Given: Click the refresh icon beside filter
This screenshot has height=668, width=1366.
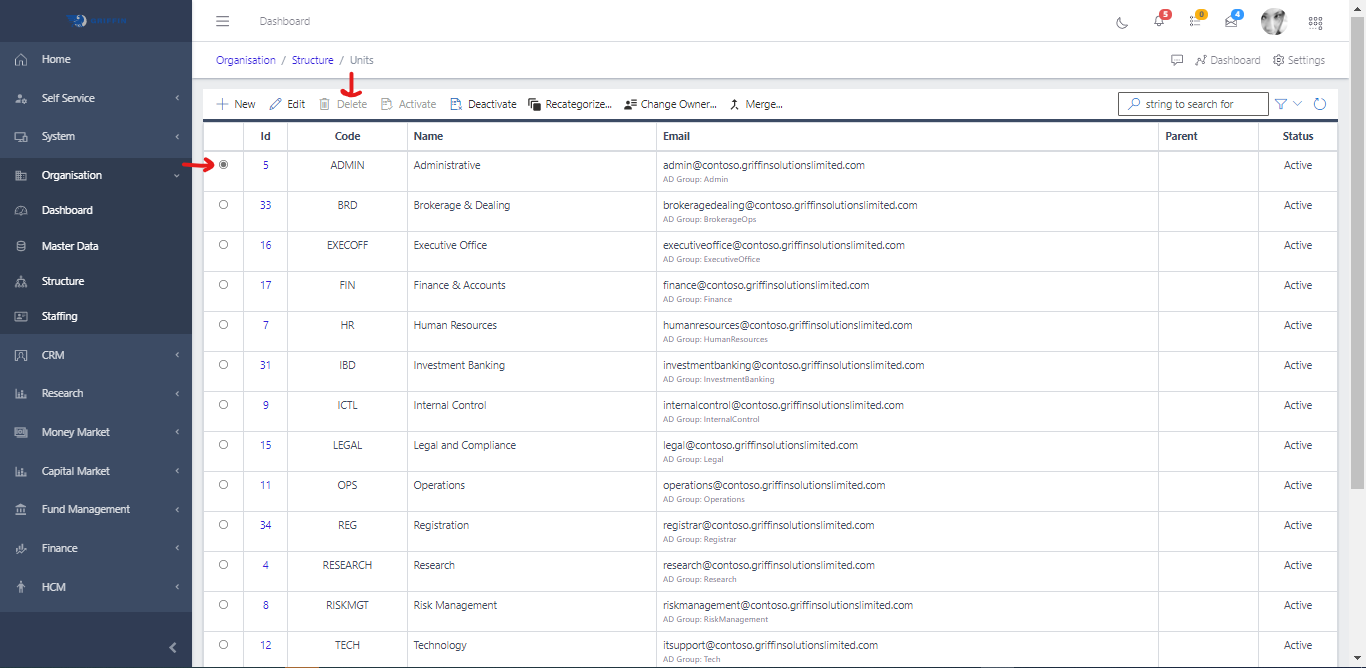Looking at the screenshot, I should coord(1320,104).
